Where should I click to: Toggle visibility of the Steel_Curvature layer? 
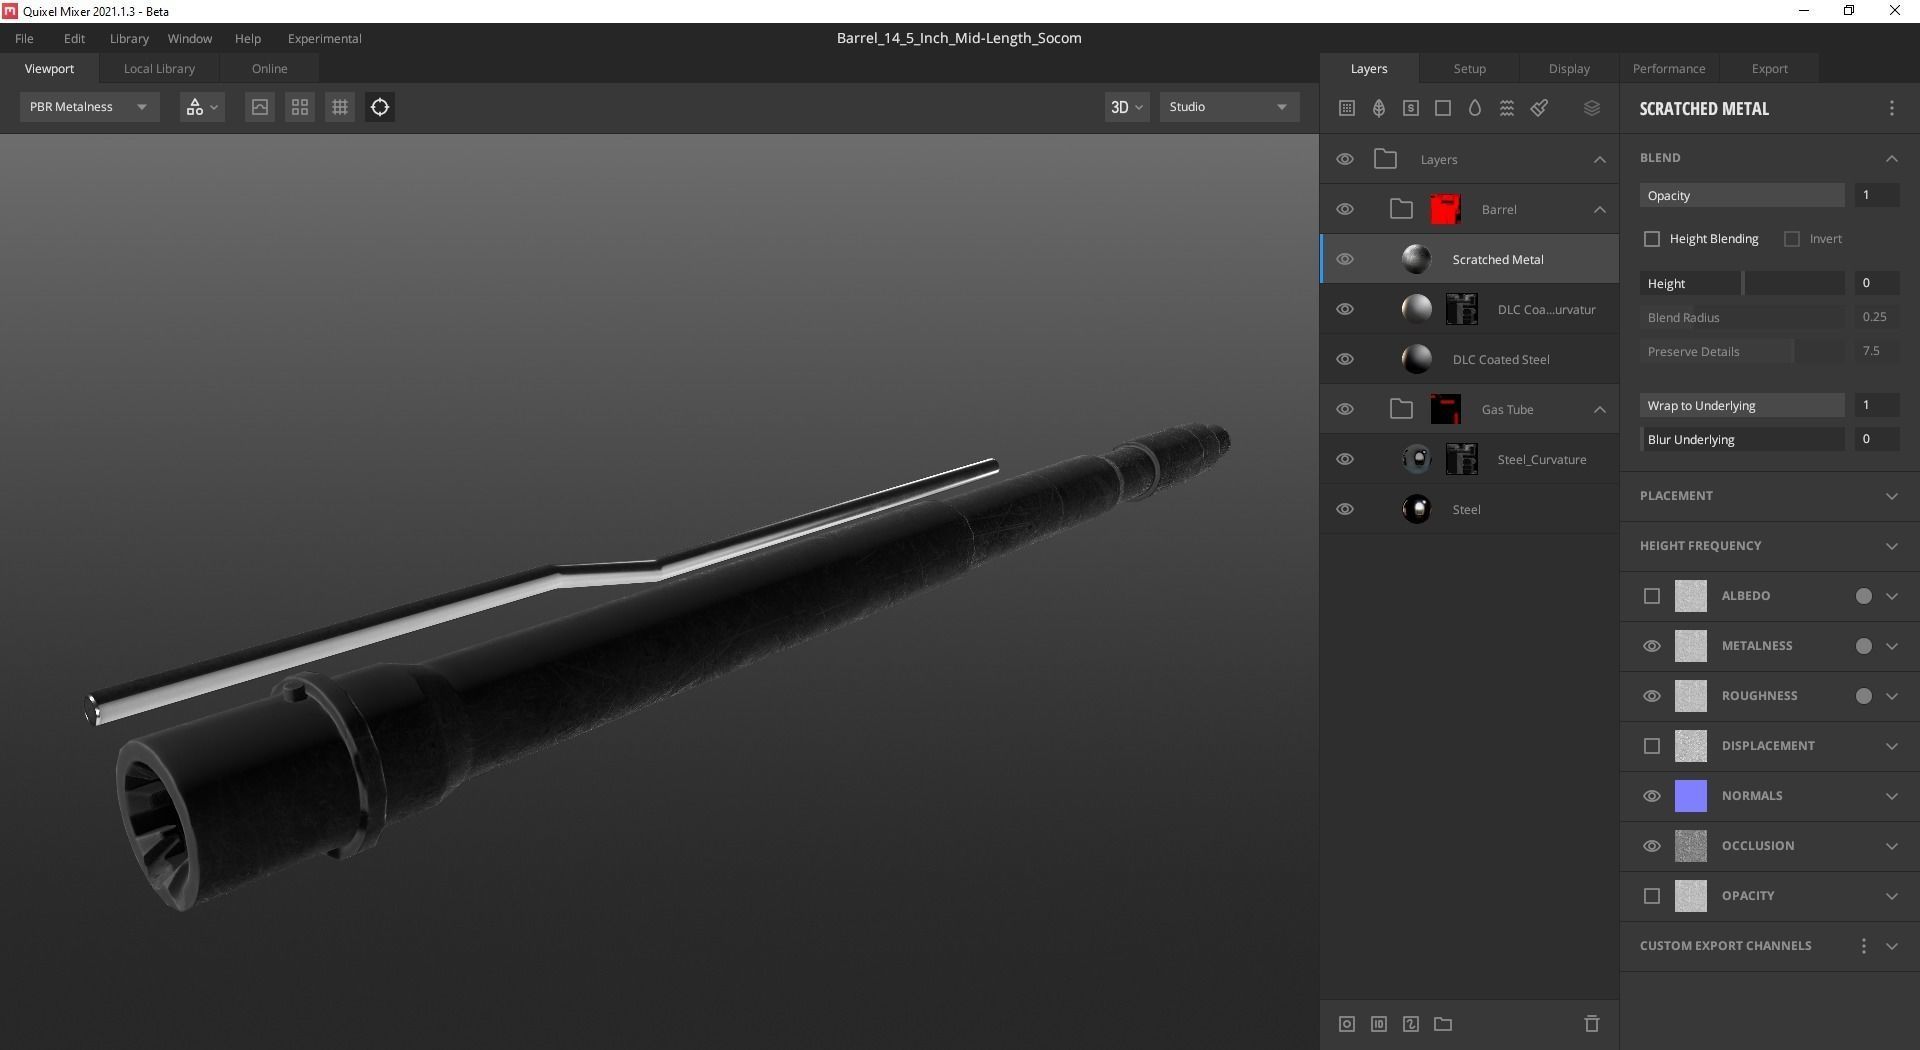coord(1344,459)
